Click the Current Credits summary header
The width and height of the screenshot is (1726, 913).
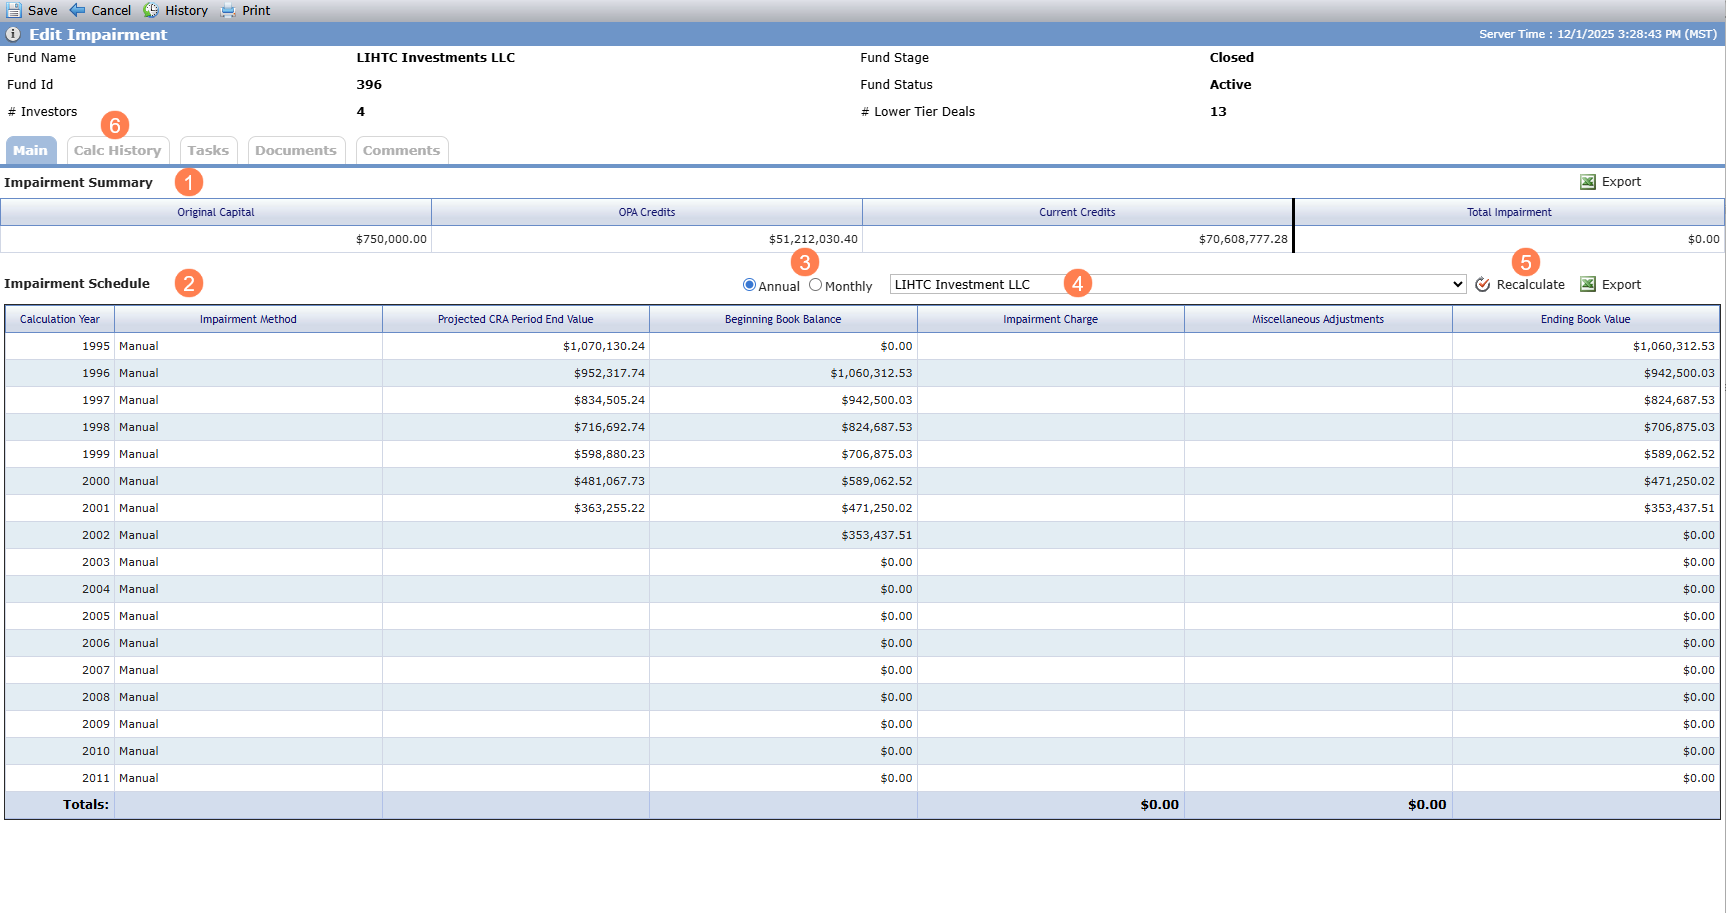(x=1077, y=212)
